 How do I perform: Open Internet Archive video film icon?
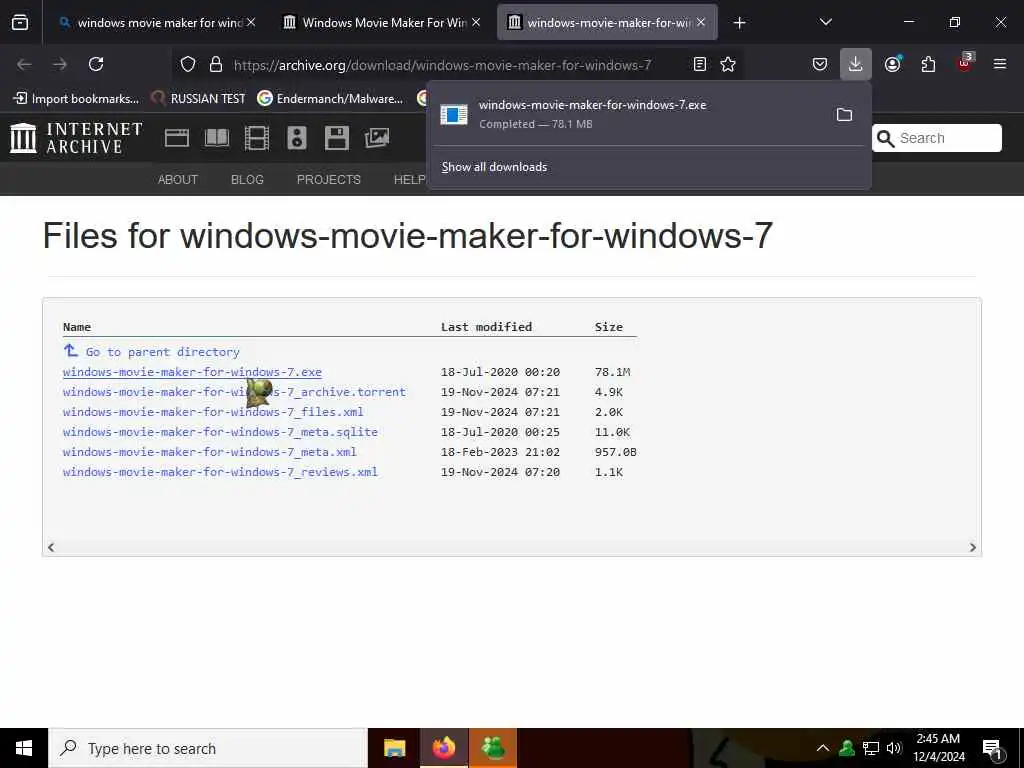(x=257, y=138)
